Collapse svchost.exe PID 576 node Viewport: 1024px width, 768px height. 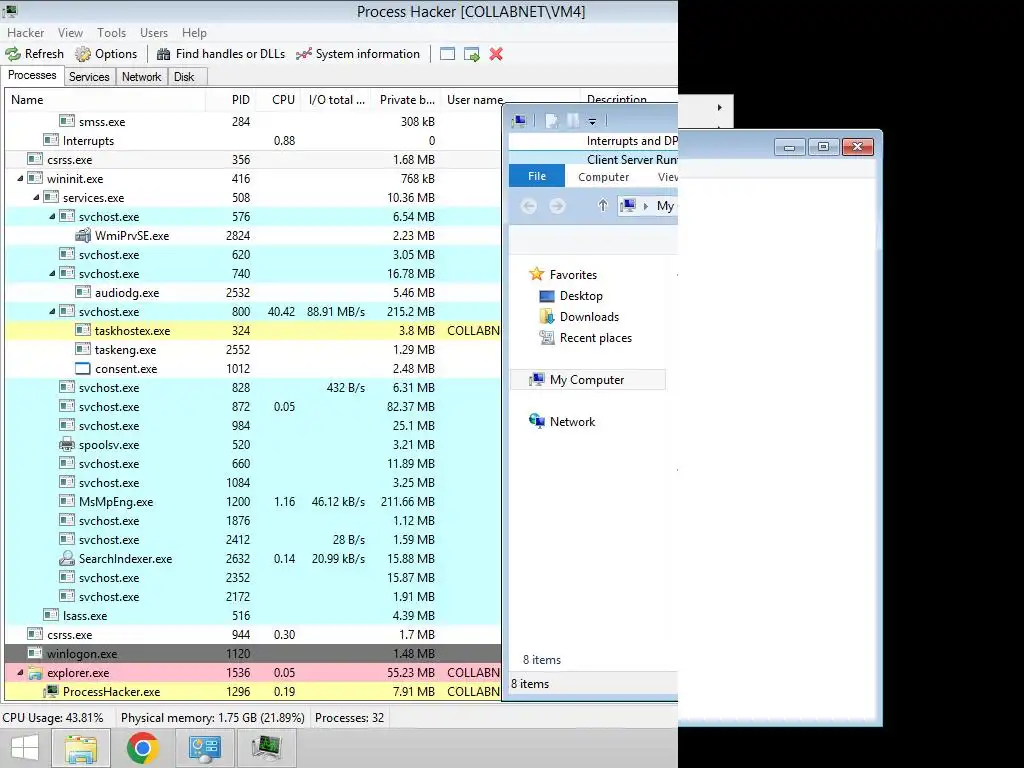point(52,216)
